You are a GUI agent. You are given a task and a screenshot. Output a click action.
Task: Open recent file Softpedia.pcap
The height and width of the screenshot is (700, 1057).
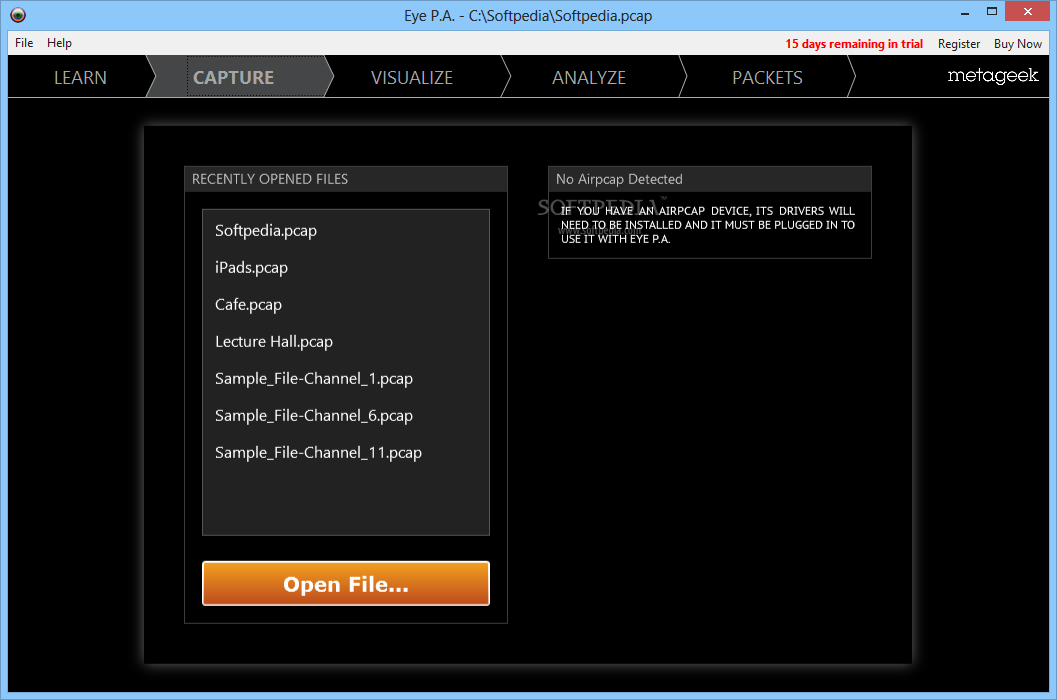(x=266, y=231)
